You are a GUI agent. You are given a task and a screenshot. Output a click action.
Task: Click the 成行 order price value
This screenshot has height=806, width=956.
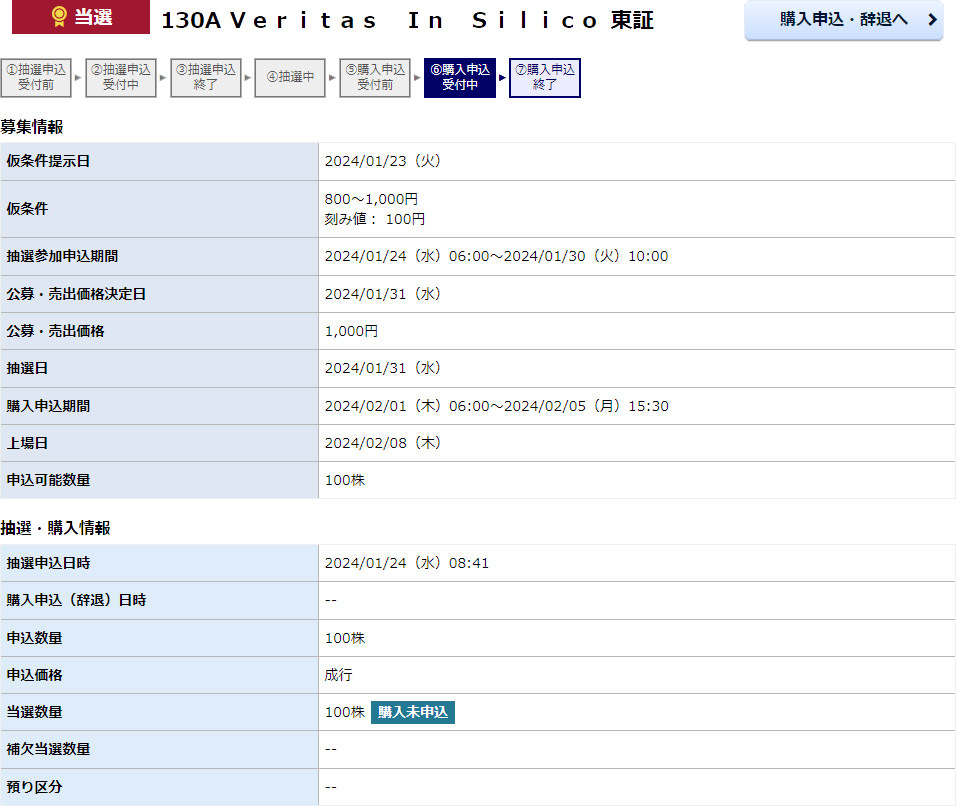(x=338, y=675)
